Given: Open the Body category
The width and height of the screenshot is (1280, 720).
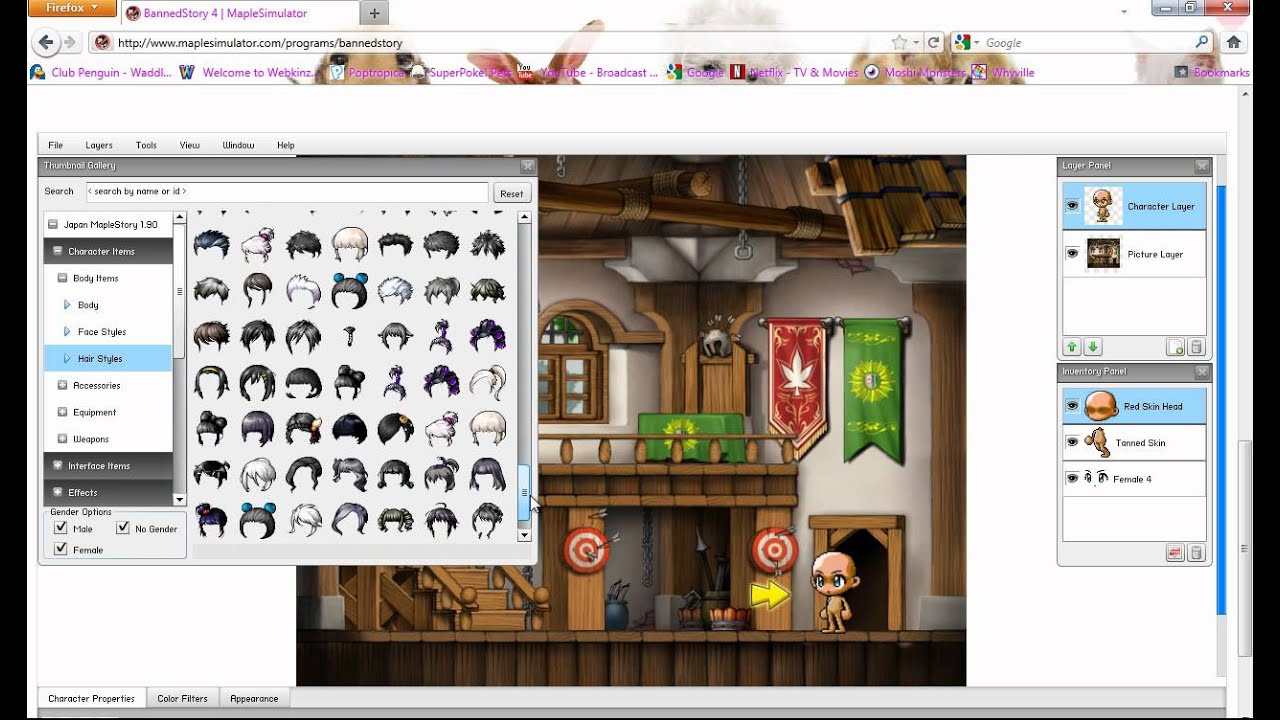Looking at the screenshot, I should click(88, 305).
